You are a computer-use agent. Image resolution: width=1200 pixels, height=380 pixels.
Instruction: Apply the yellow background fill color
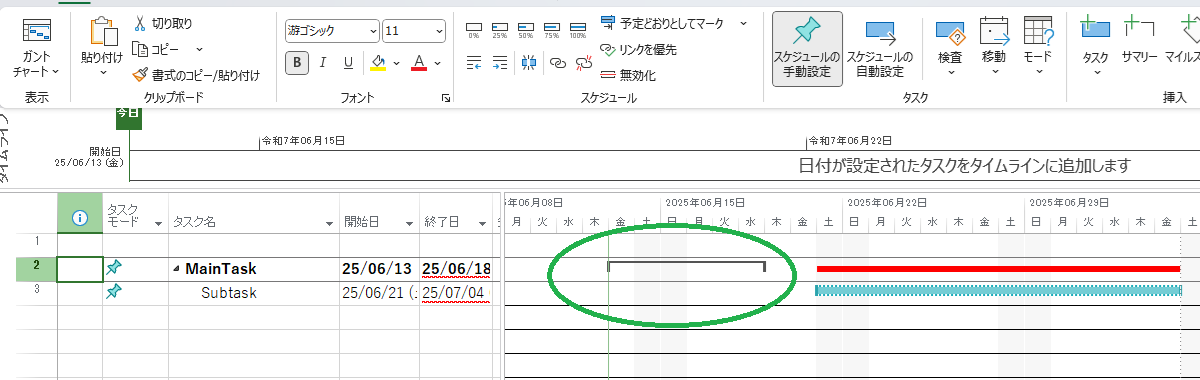pos(378,63)
